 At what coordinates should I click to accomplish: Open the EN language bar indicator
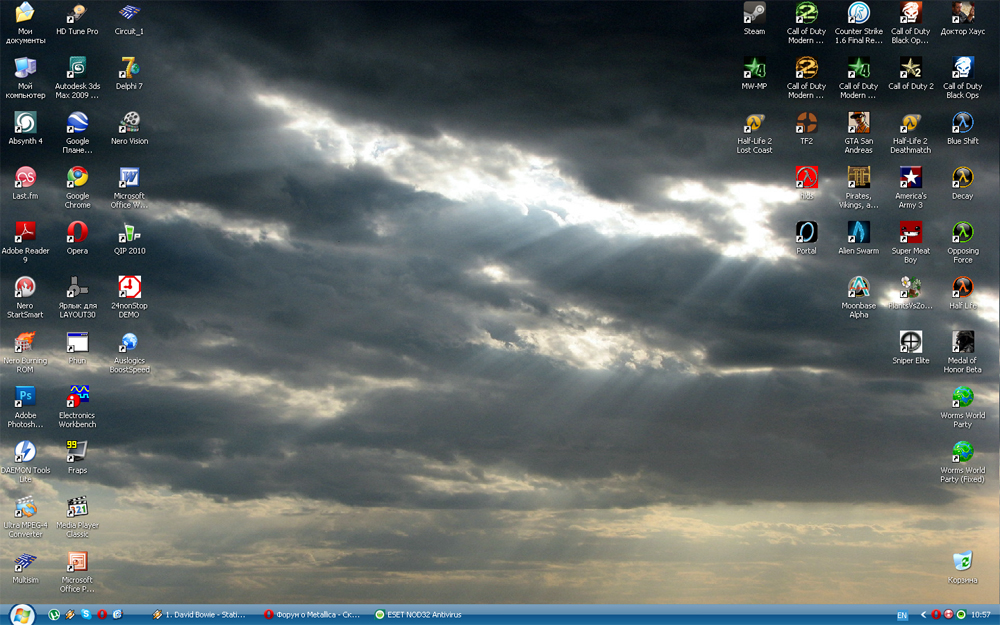click(x=902, y=615)
